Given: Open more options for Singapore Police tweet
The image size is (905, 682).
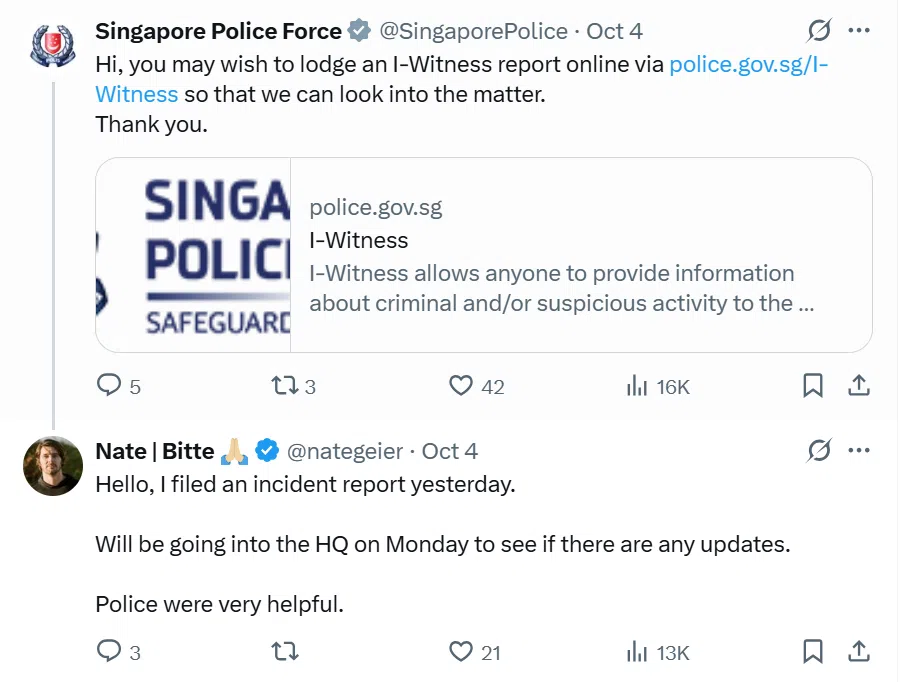Looking at the screenshot, I should pyautogui.click(x=858, y=31).
